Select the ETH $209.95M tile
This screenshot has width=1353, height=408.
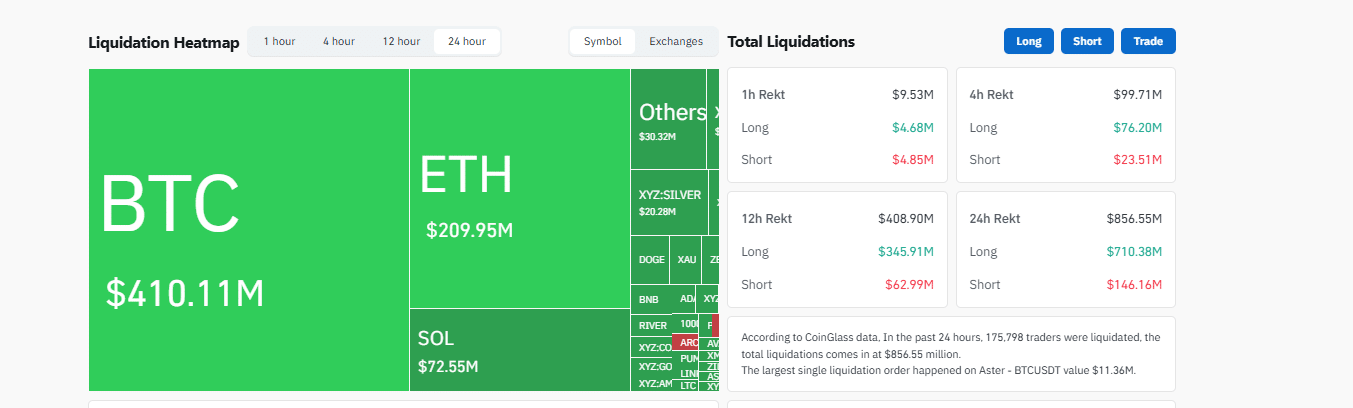pyautogui.click(x=519, y=188)
